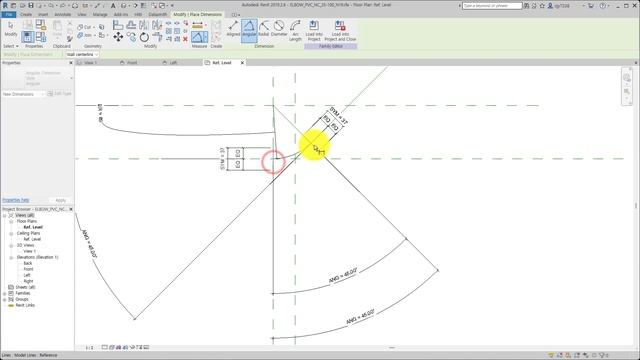Expand the Families tree node

coord(4,293)
